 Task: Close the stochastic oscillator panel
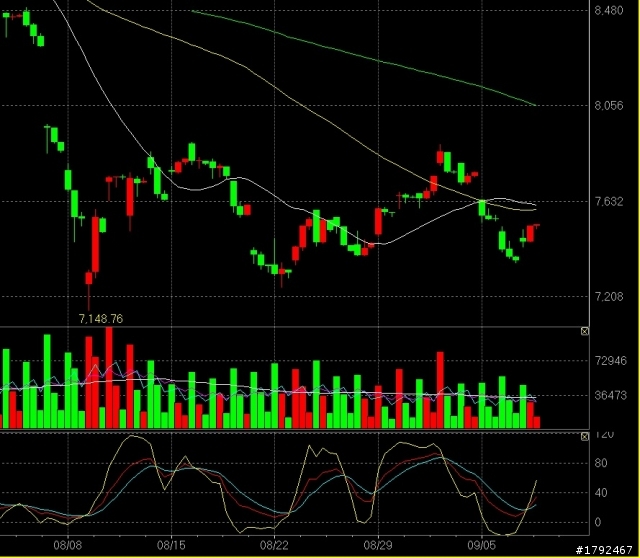tap(584, 437)
